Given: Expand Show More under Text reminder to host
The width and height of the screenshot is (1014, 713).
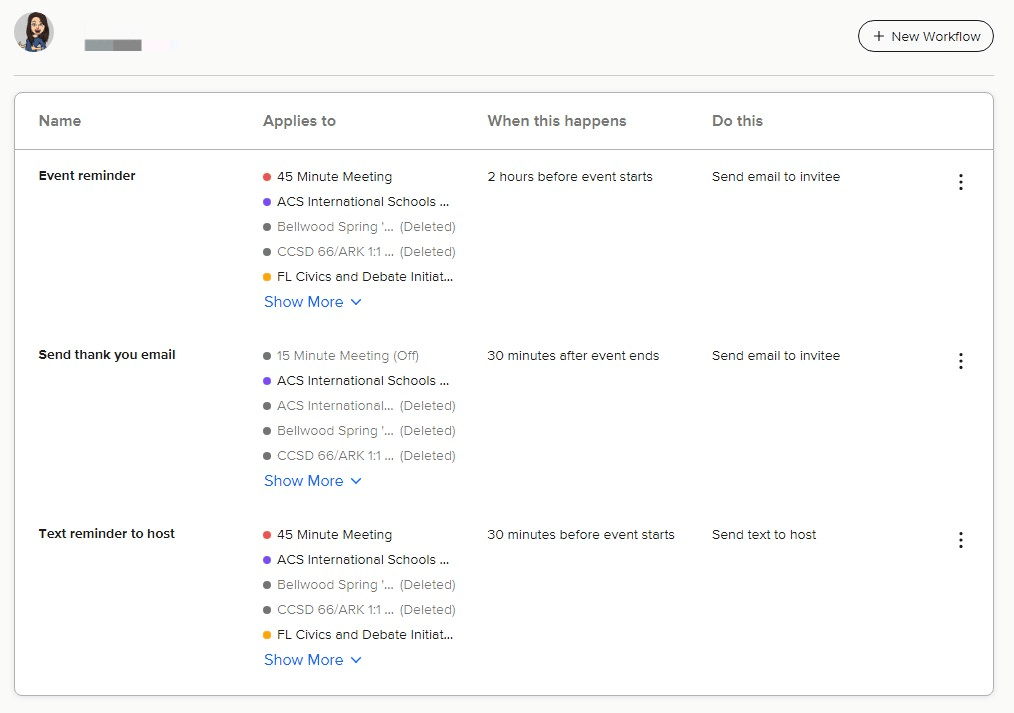Looking at the screenshot, I should (312, 660).
